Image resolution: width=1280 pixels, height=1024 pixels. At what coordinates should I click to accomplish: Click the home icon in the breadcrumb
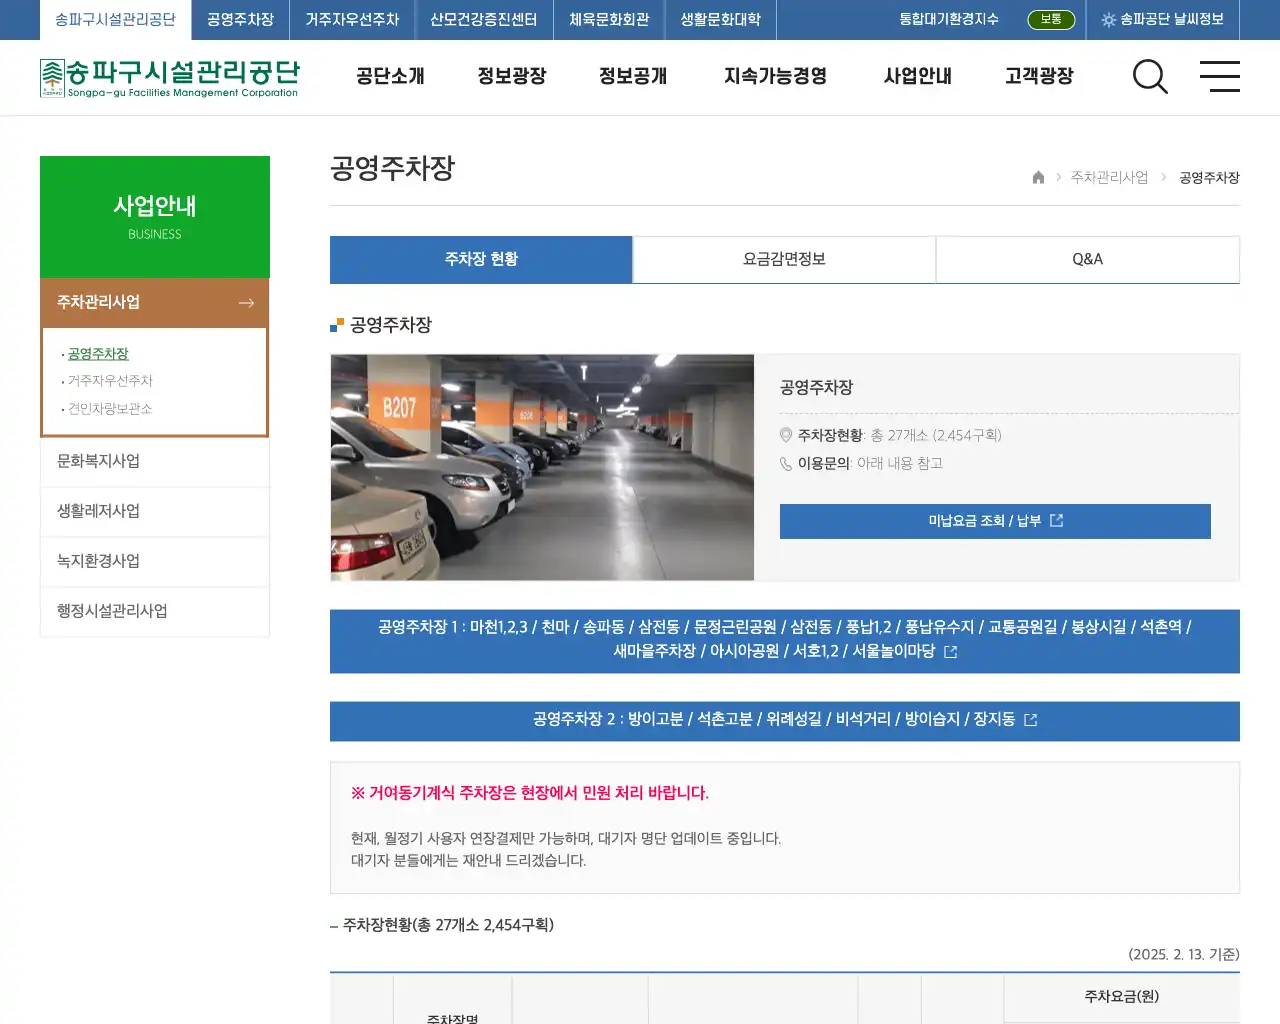[1038, 177]
